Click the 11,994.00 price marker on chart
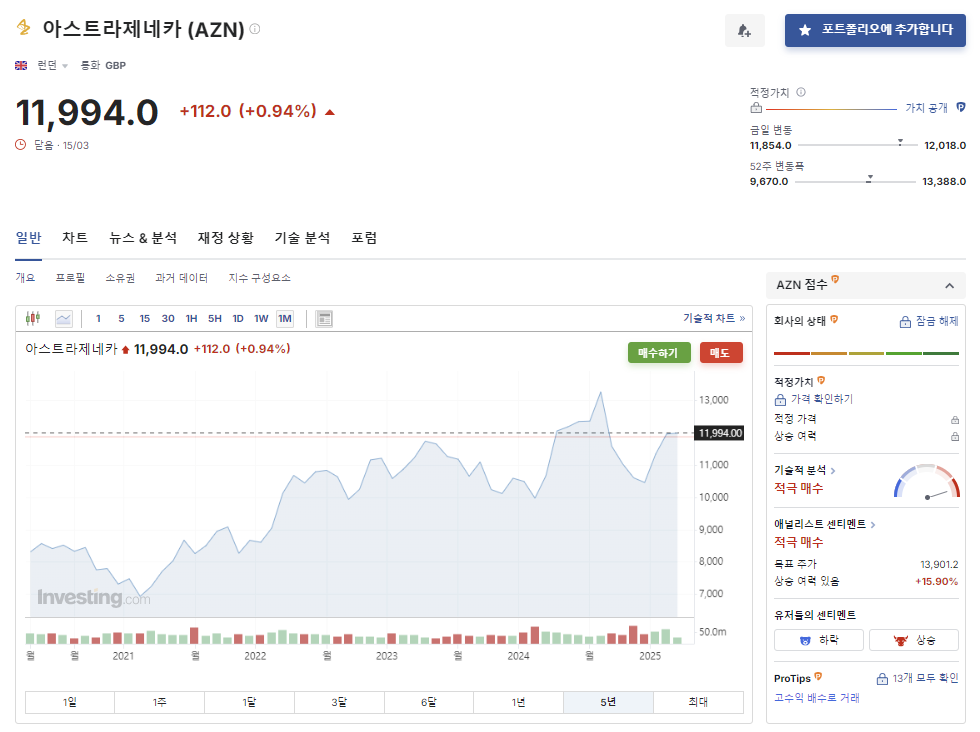The image size is (980, 732). pos(719,433)
